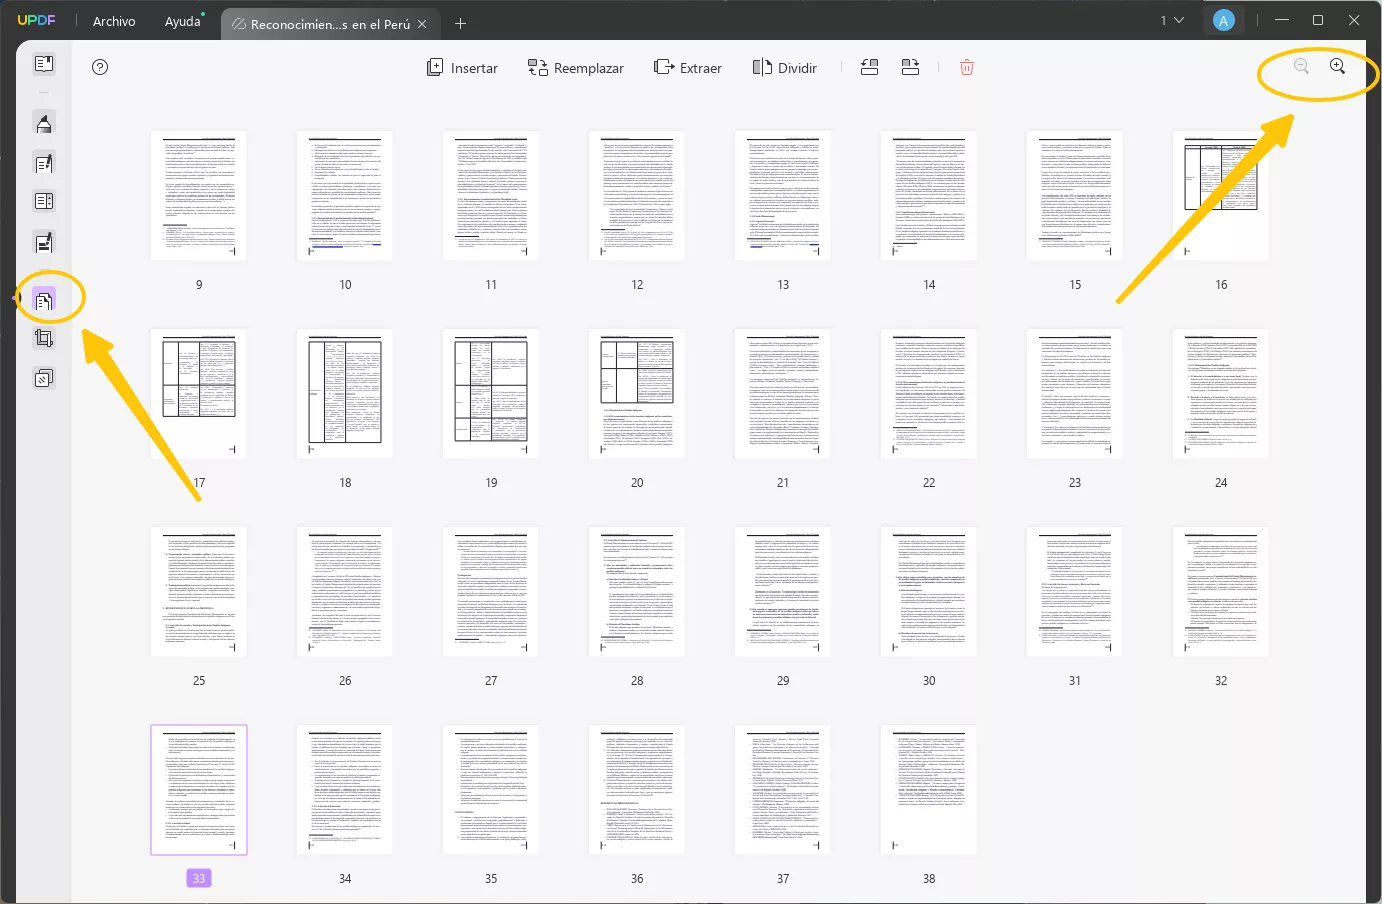This screenshot has width=1382, height=904.
Task: Close the Reconocimien...s en el Perú tab
Action: pos(422,24)
